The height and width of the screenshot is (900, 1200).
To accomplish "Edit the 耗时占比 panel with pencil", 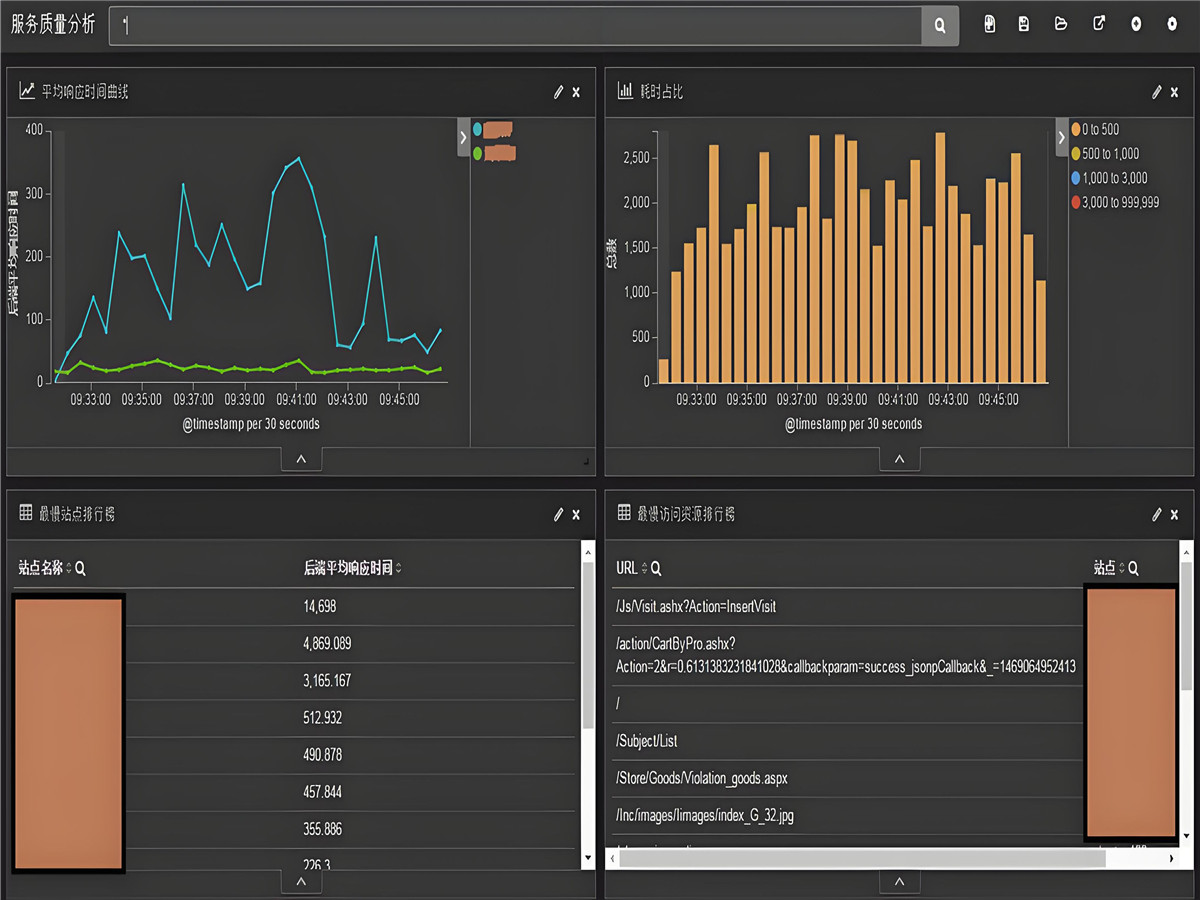I will [1157, 92].
